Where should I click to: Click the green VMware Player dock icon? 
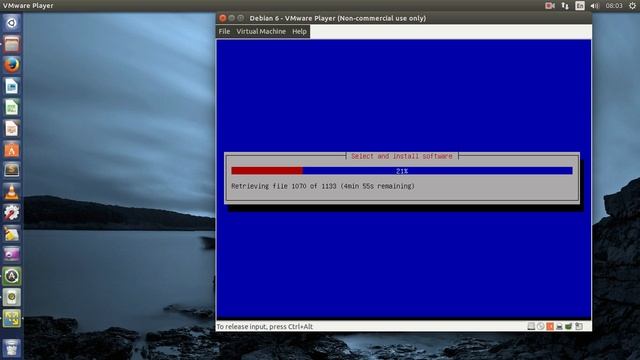[11, 319]
